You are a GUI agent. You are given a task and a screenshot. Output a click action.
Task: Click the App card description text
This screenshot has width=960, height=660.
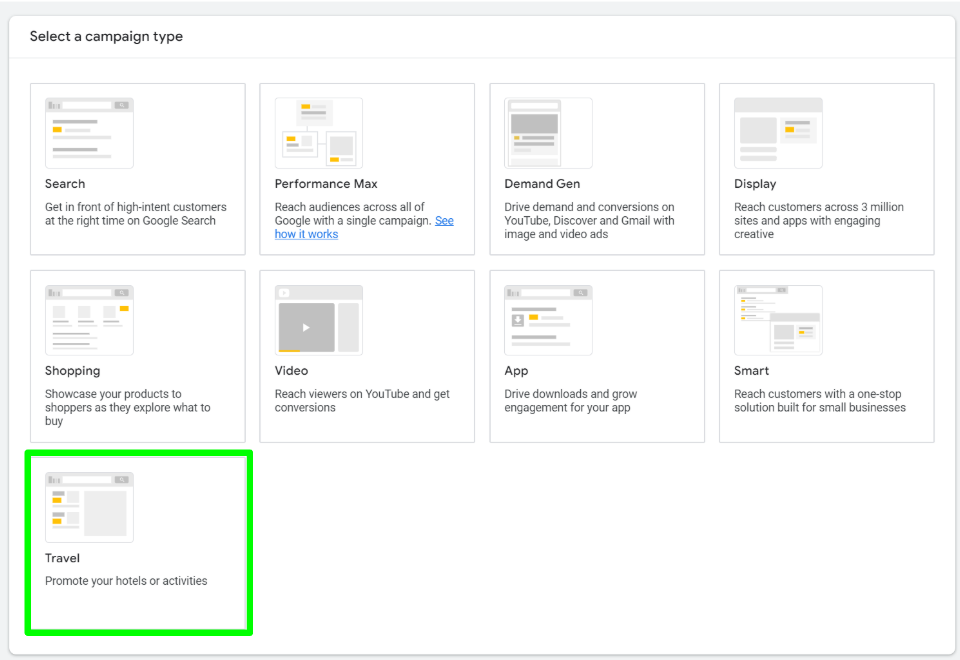pos(570,401)
